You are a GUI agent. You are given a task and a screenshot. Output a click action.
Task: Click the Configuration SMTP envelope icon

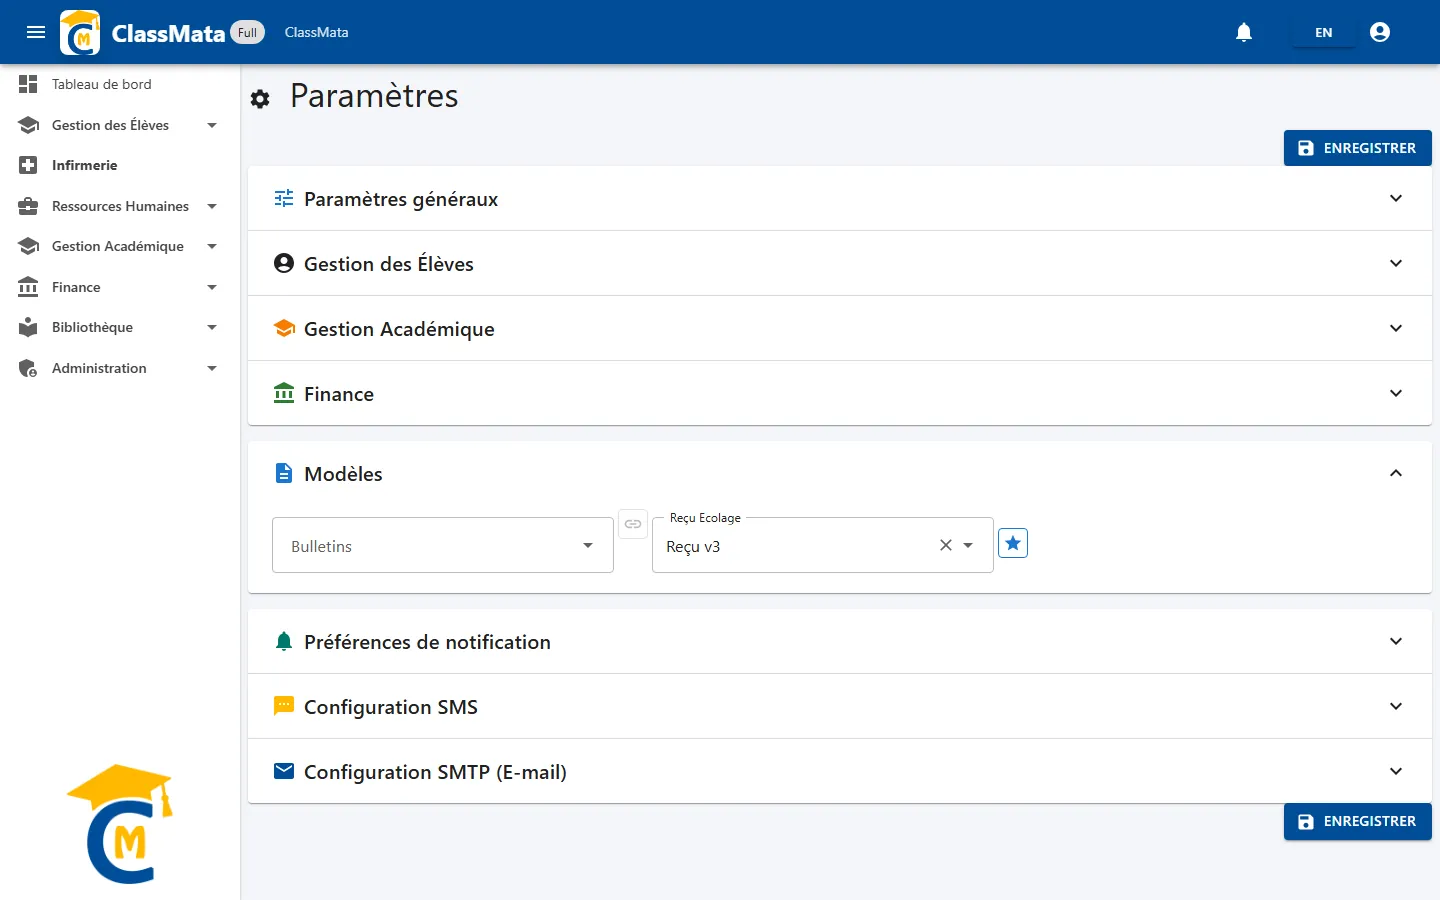click(284, 771)
